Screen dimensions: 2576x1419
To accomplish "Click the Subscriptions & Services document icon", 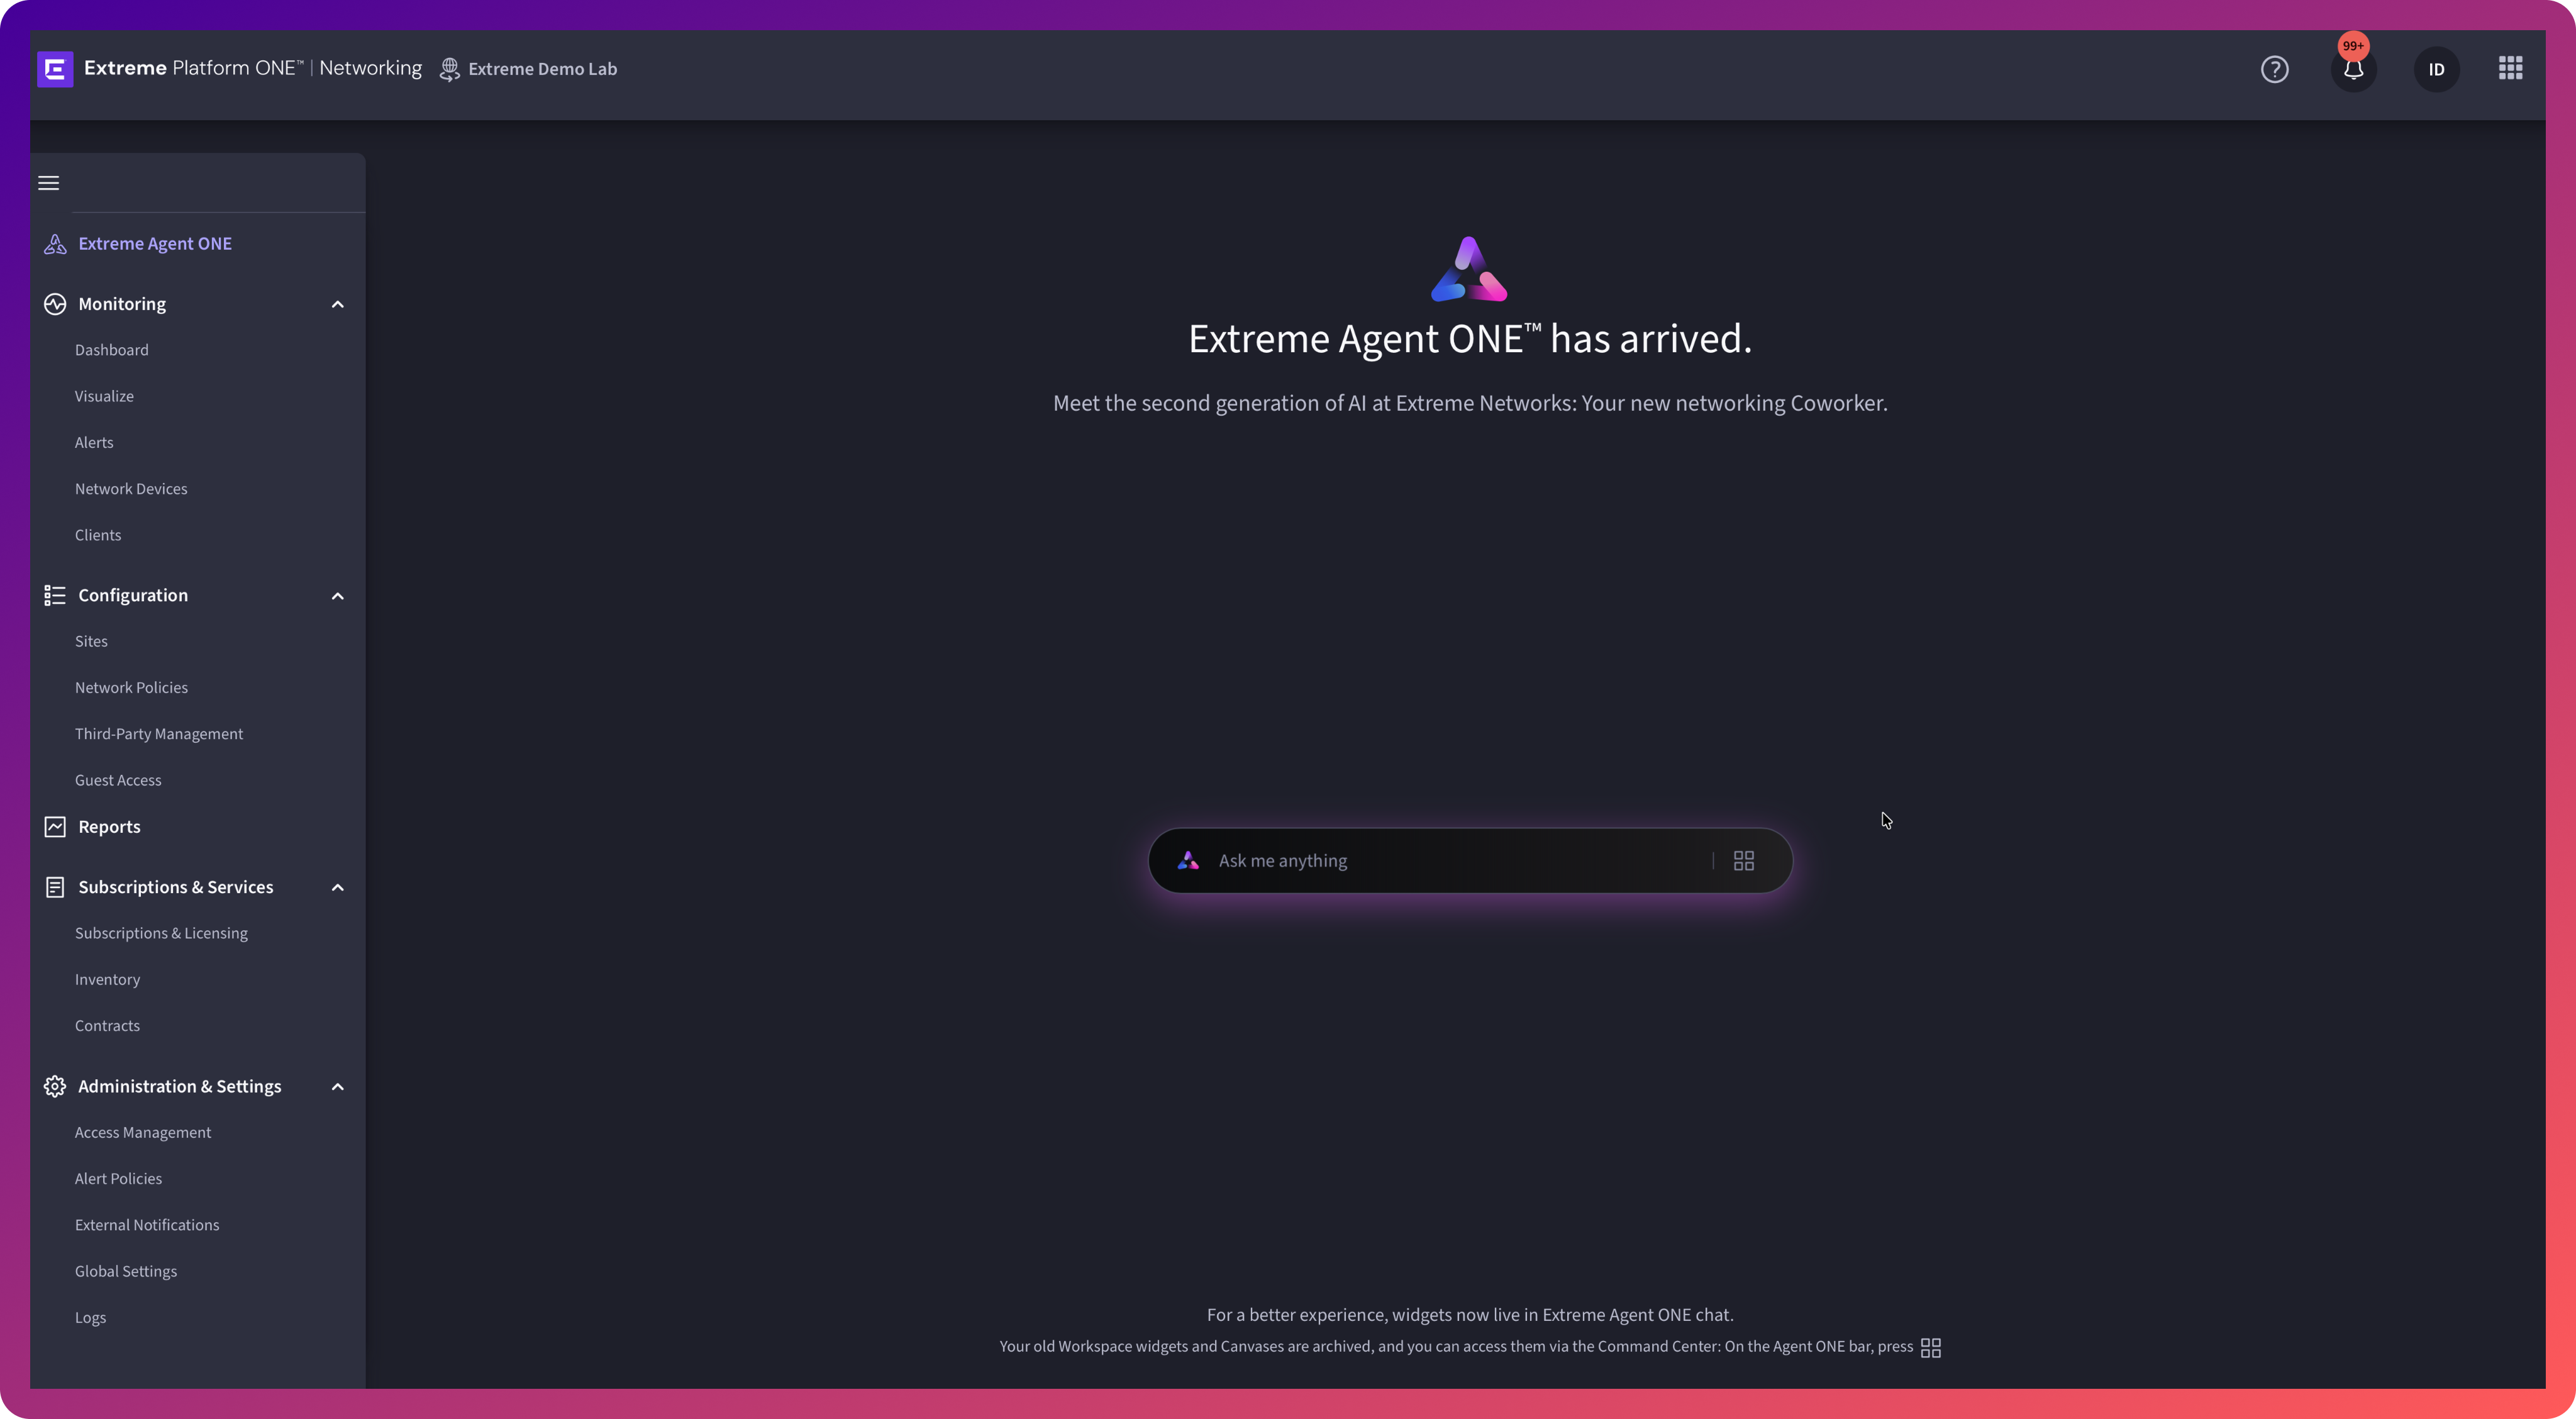I will coord(55,887).
